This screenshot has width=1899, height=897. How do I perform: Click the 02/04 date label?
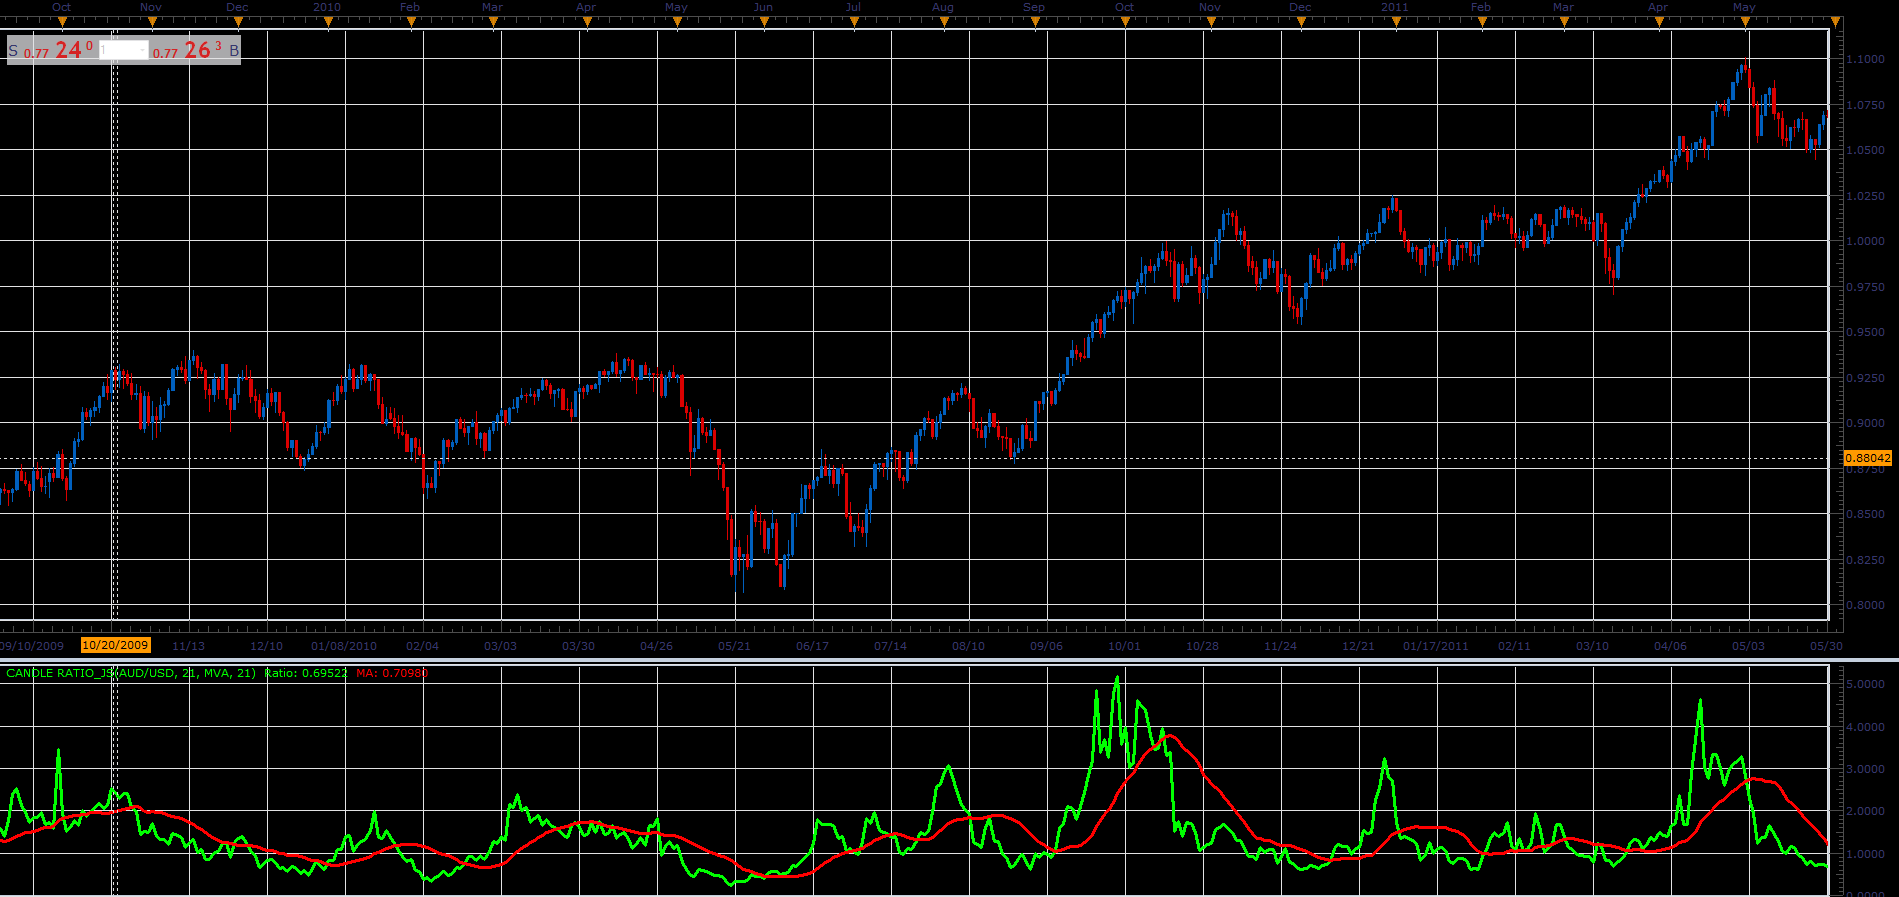pos(423,646)
